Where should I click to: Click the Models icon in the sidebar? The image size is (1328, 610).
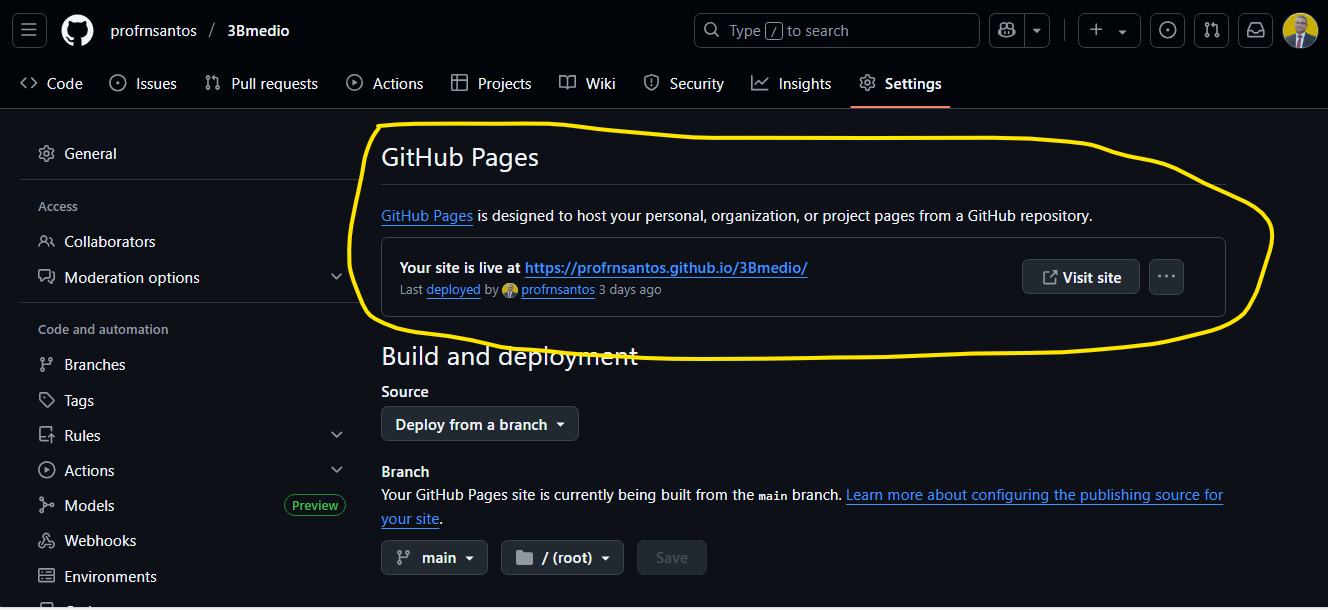[46, 506]
